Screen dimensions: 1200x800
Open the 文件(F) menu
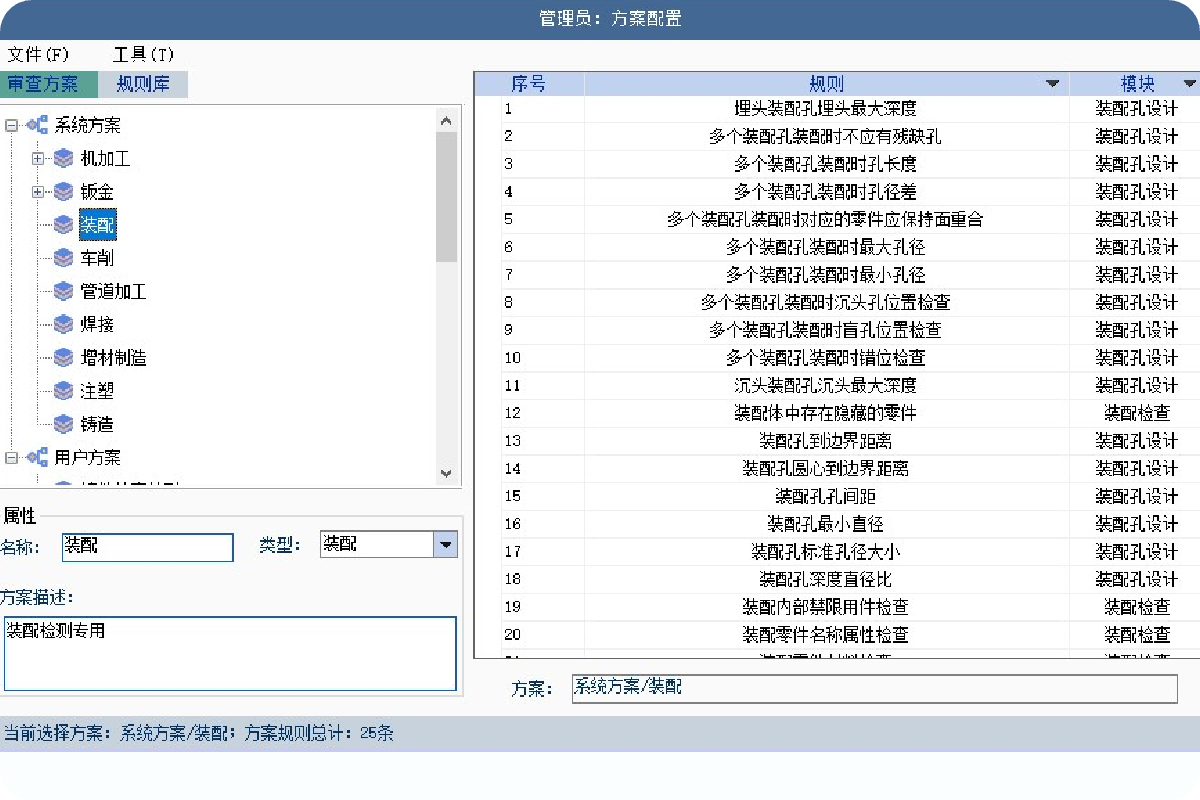(39, 54)
